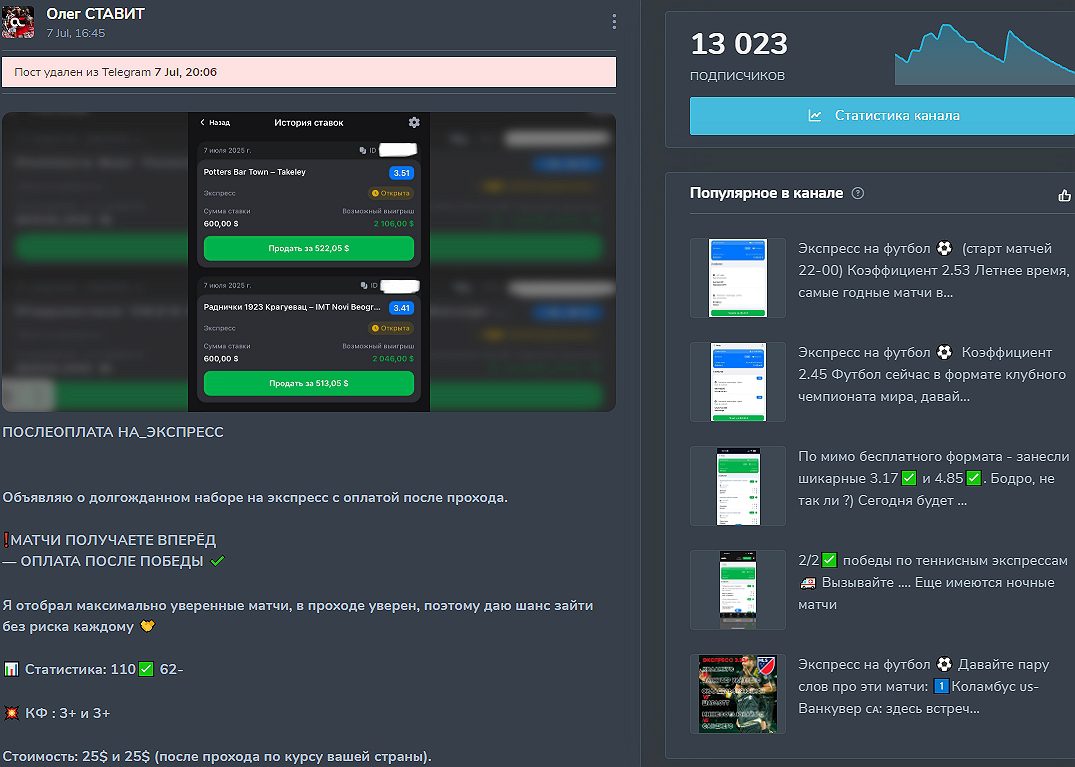
Task: Open thumbnail of the Коэффициент 2.45 post
Action: click(738, 382)
